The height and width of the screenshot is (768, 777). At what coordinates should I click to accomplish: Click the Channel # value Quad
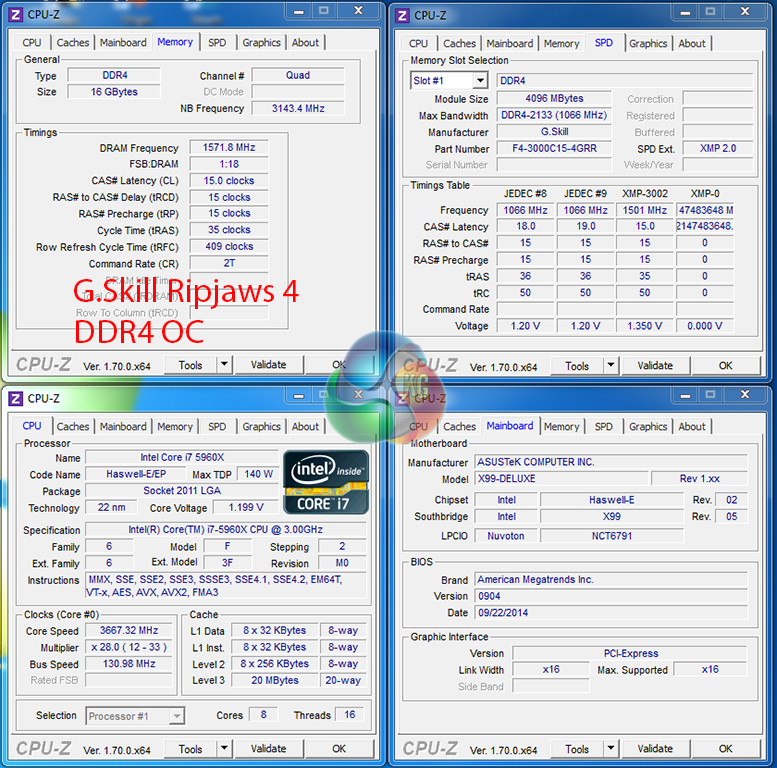pos(298,75)
